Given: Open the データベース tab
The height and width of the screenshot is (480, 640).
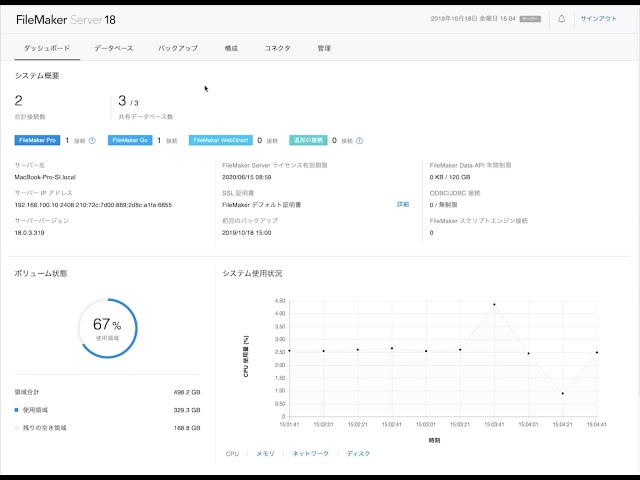Looking at the screenshot, I should coord(114,48).
